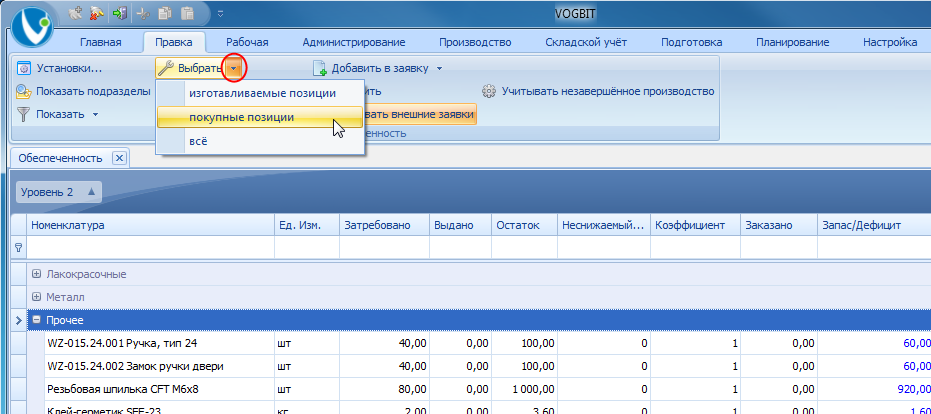Image resolution: width=931 pixels, height=414 pixels.
Task: Collapse the Прочее group
Action: [x=37, y=320]
